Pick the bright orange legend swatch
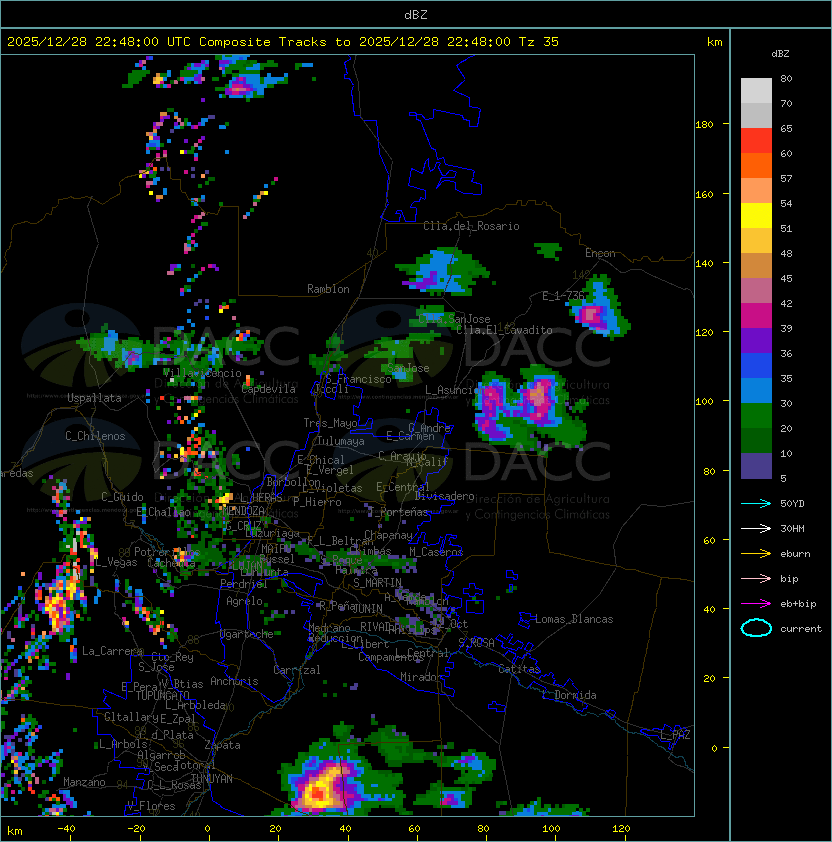Screen dimensions: 832x842 point(756,165)
